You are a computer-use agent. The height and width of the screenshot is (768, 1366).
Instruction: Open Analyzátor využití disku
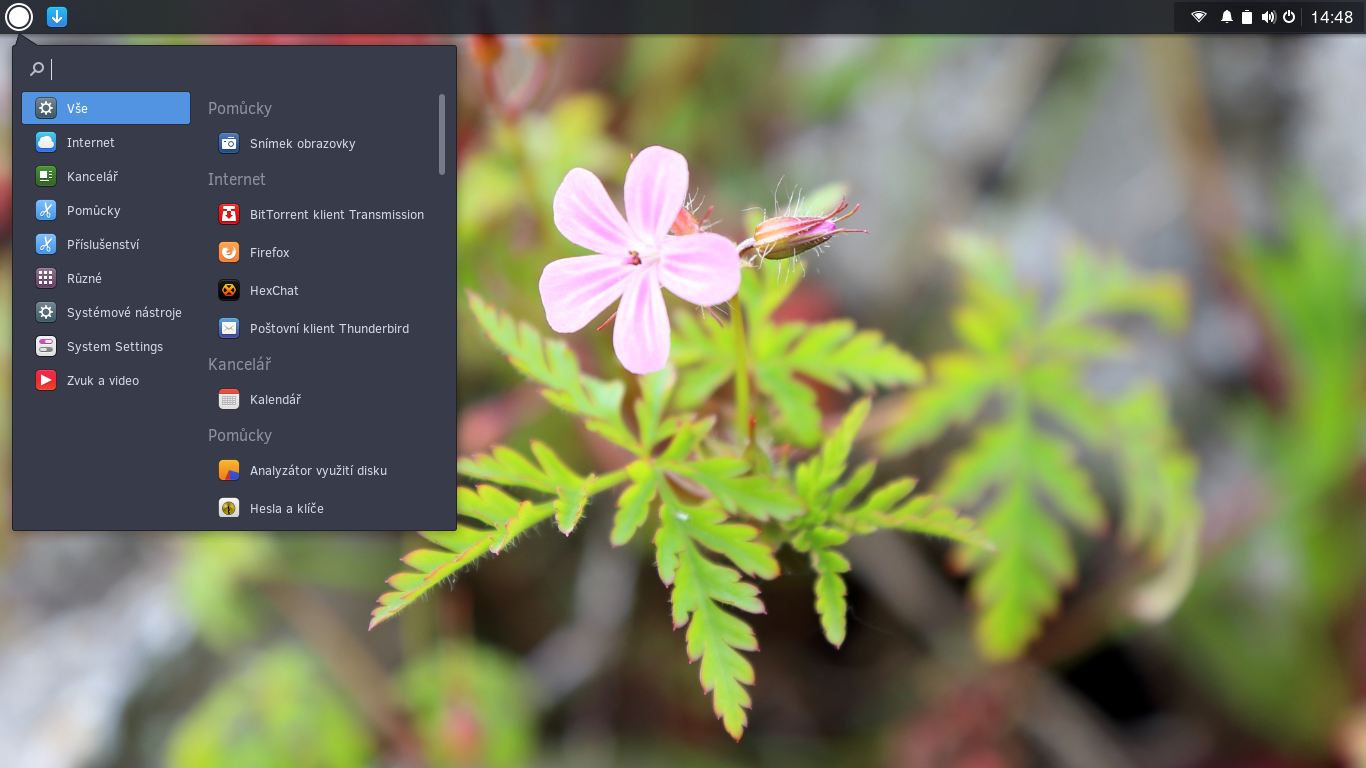point(320,470)
